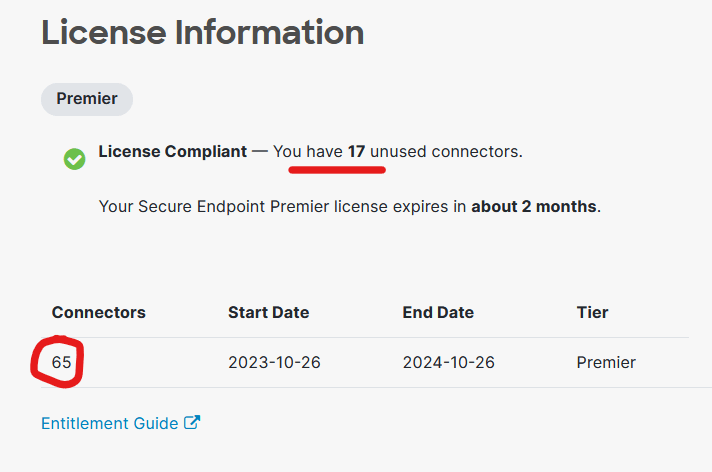
Task: Click the bold License Compliant text
Action: [x=172, y=152]
